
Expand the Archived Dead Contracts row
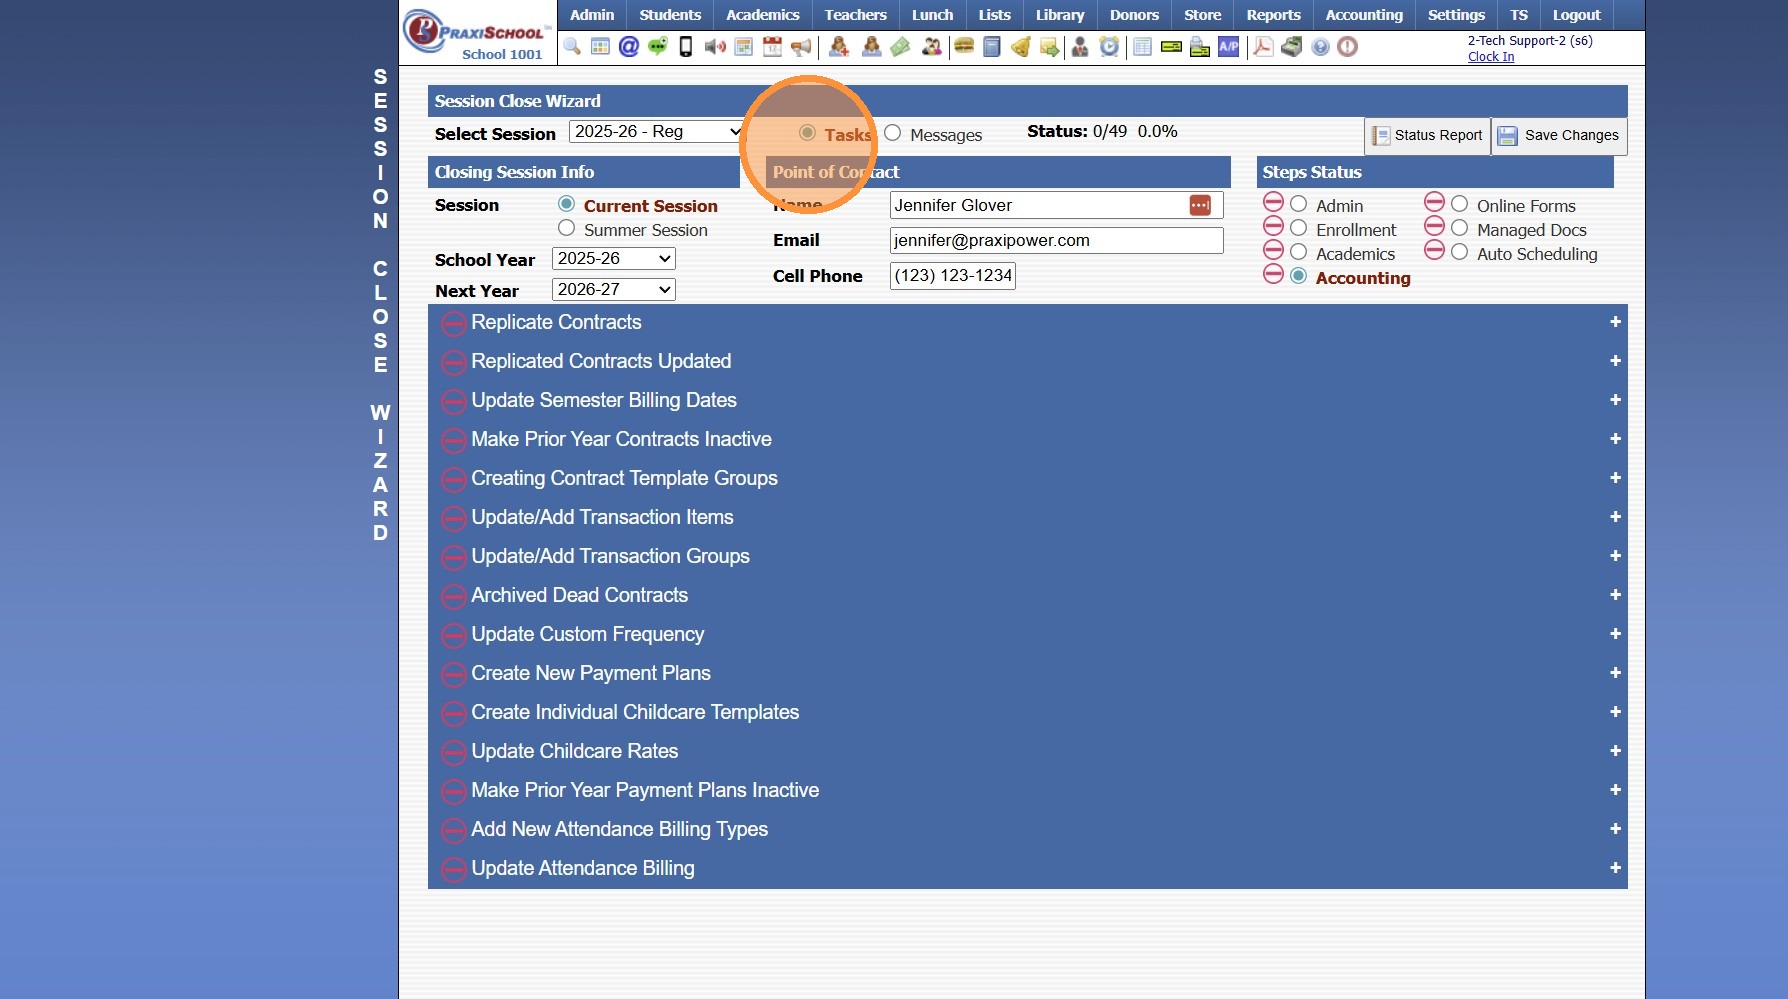(1615, 595)
